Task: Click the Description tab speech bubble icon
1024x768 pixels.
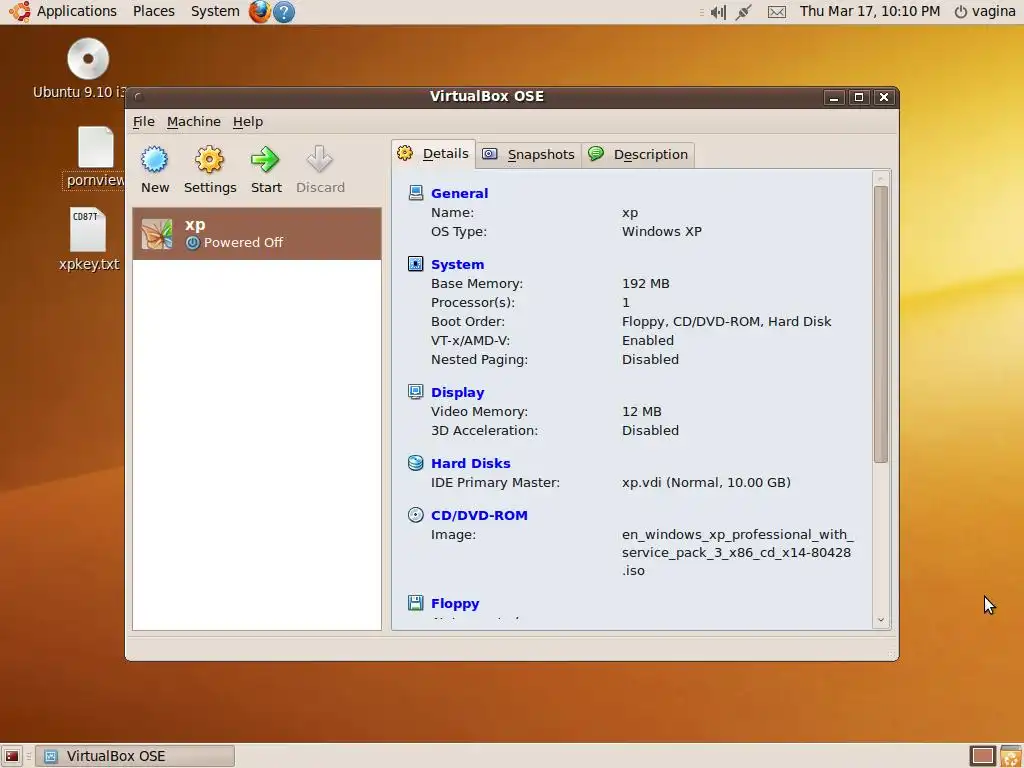Action: (596, 153)
